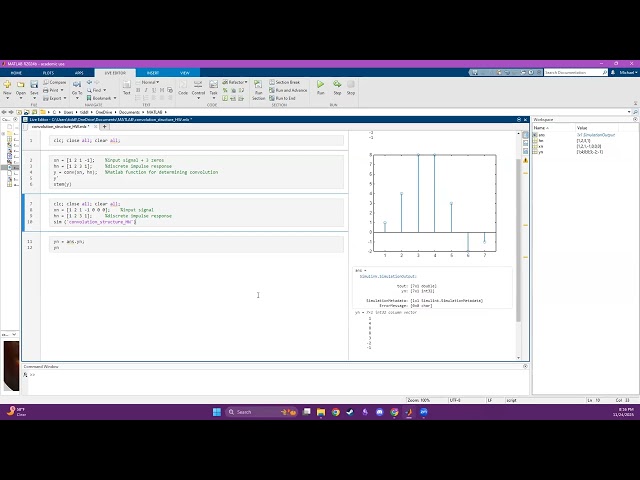This screenshot has height=480, width=640.
Task: Switch to the LIVE EDITOR ribbon tab
Action: (x=115, y=73)
